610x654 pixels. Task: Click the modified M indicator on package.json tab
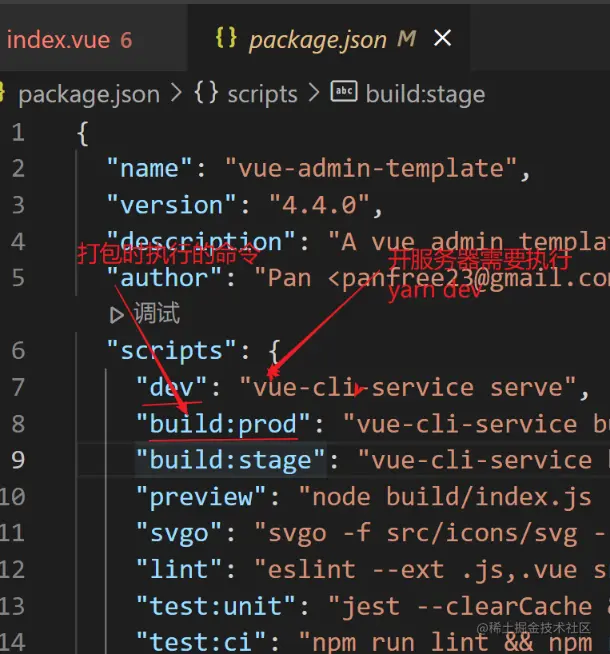pos(407,39)
